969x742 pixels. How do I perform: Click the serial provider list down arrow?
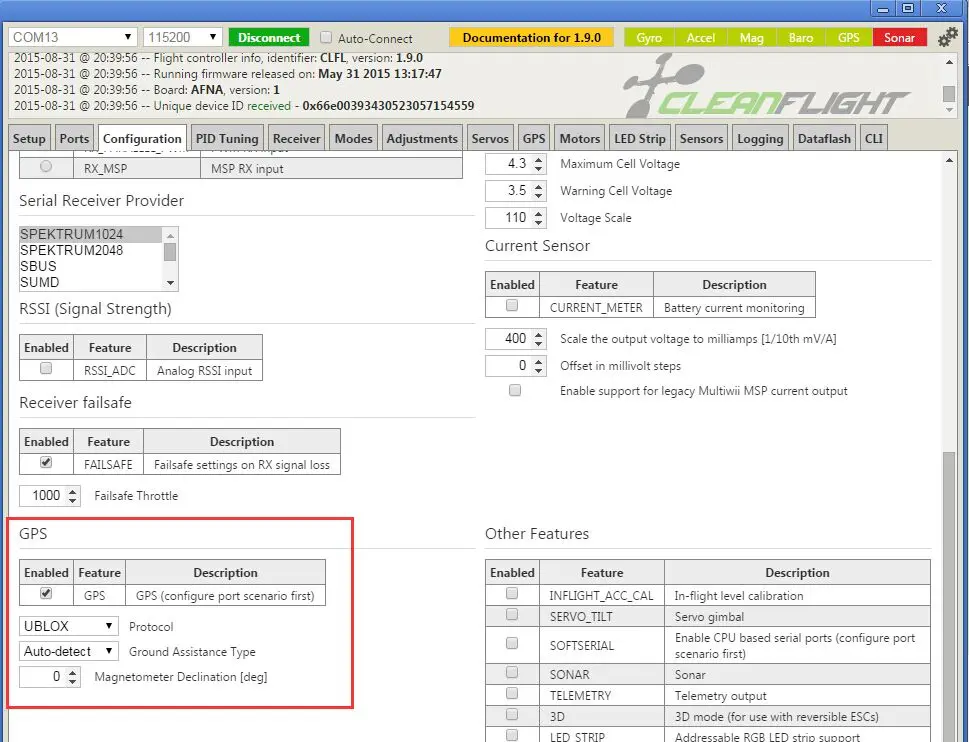pyautogui.click(x=171, y=283)
